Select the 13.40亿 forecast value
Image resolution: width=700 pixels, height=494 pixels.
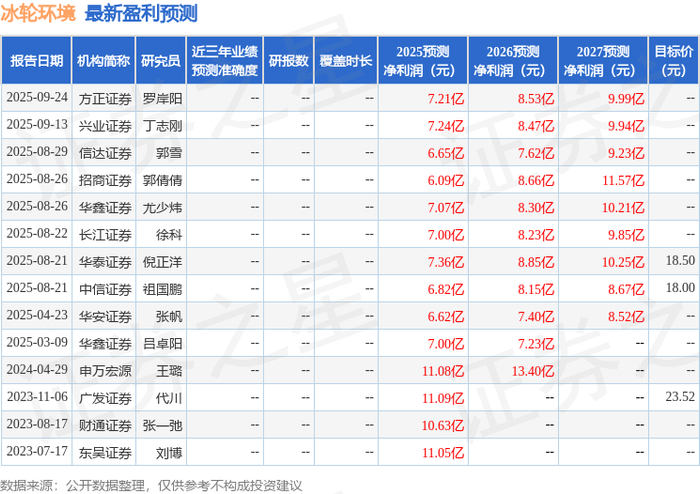click(533, 371)
